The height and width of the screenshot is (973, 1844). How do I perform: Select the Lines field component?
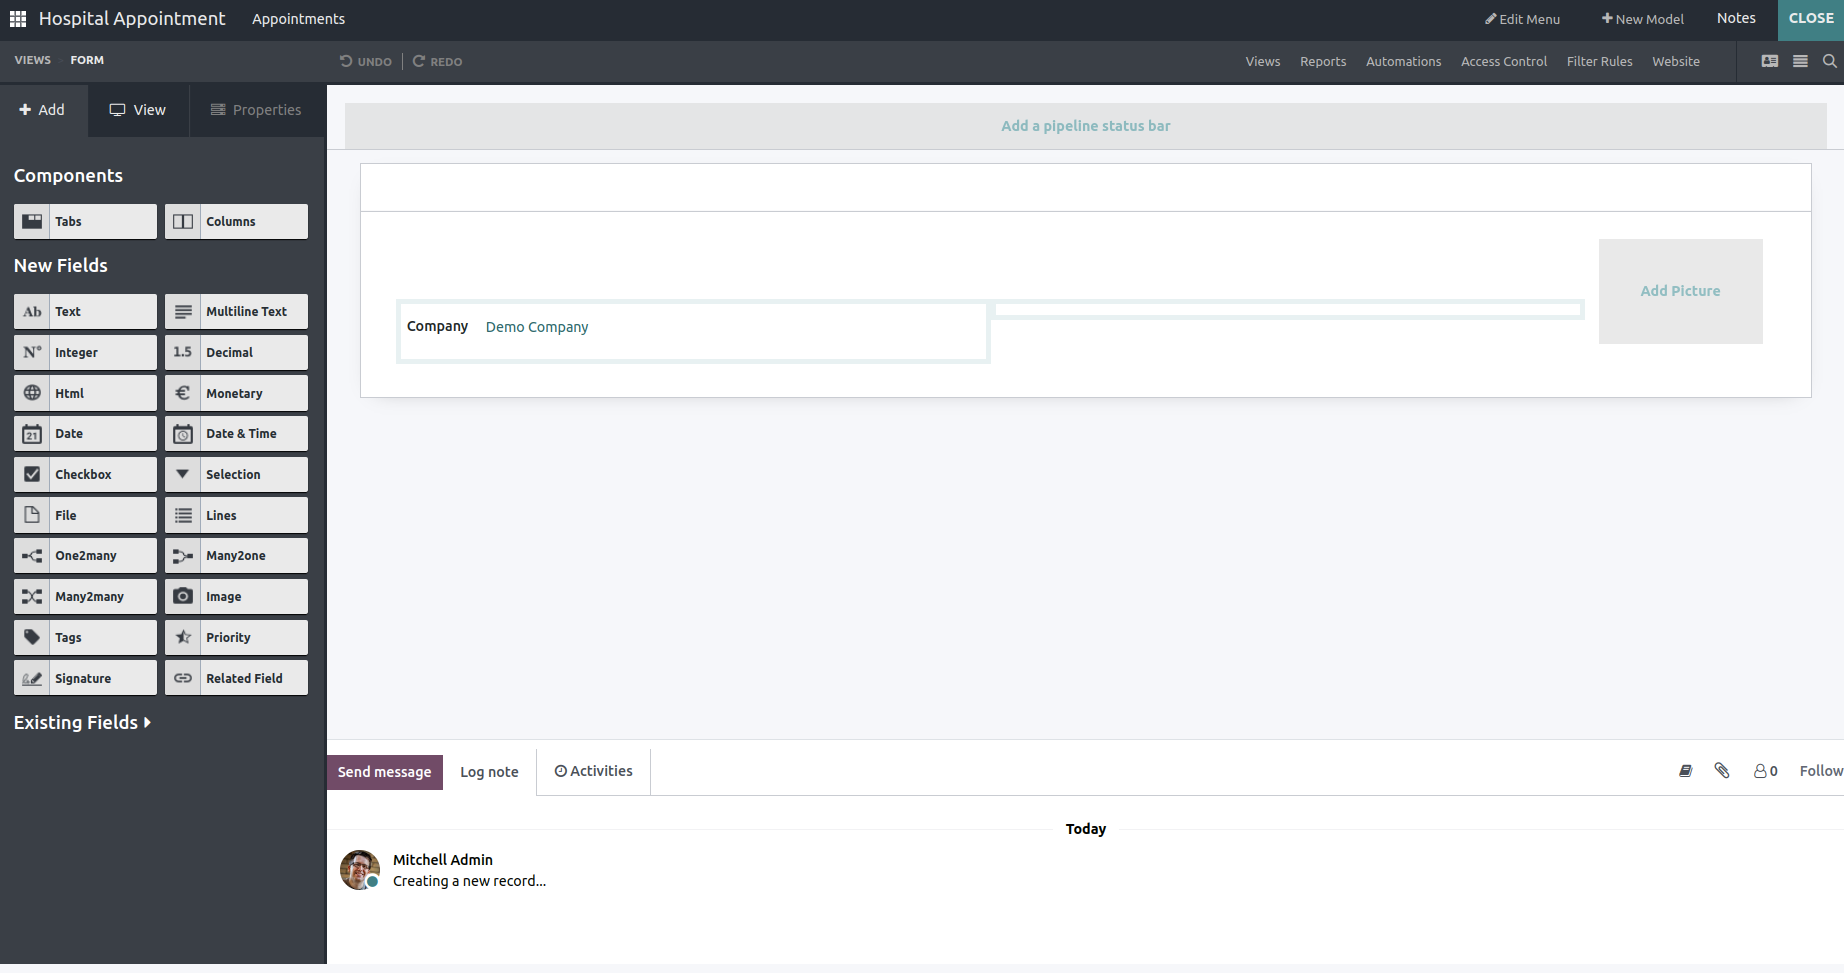click(x=236, y=515)
